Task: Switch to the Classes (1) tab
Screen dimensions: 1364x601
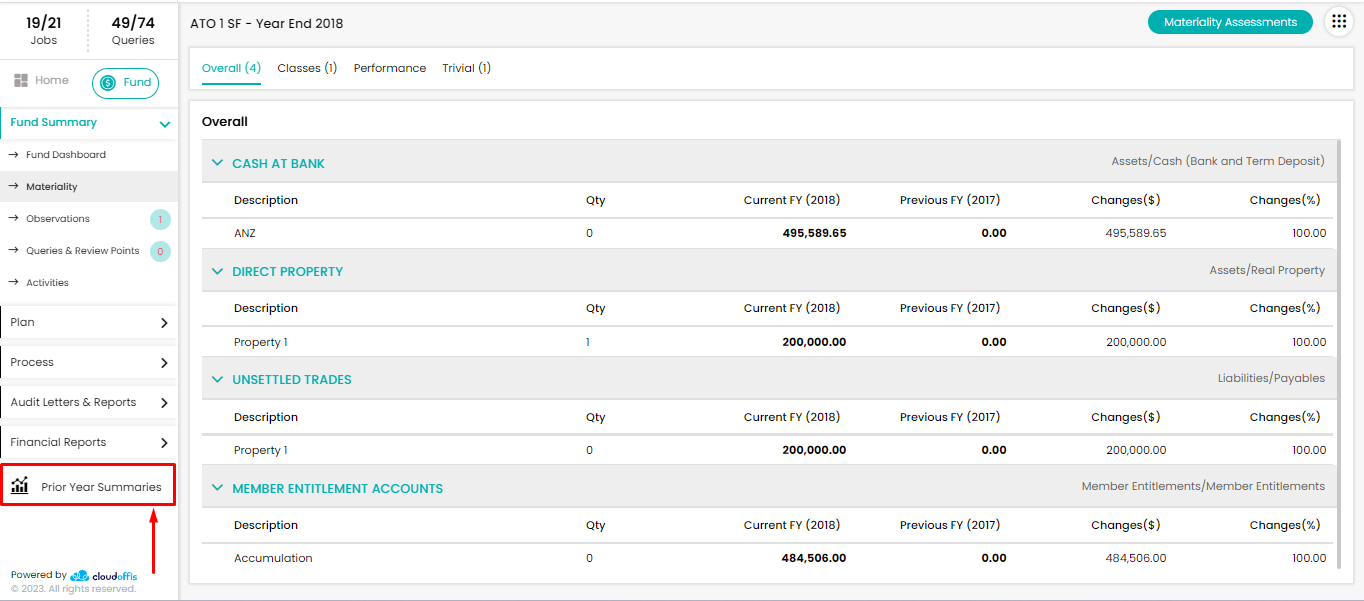Action: [307, 68]
